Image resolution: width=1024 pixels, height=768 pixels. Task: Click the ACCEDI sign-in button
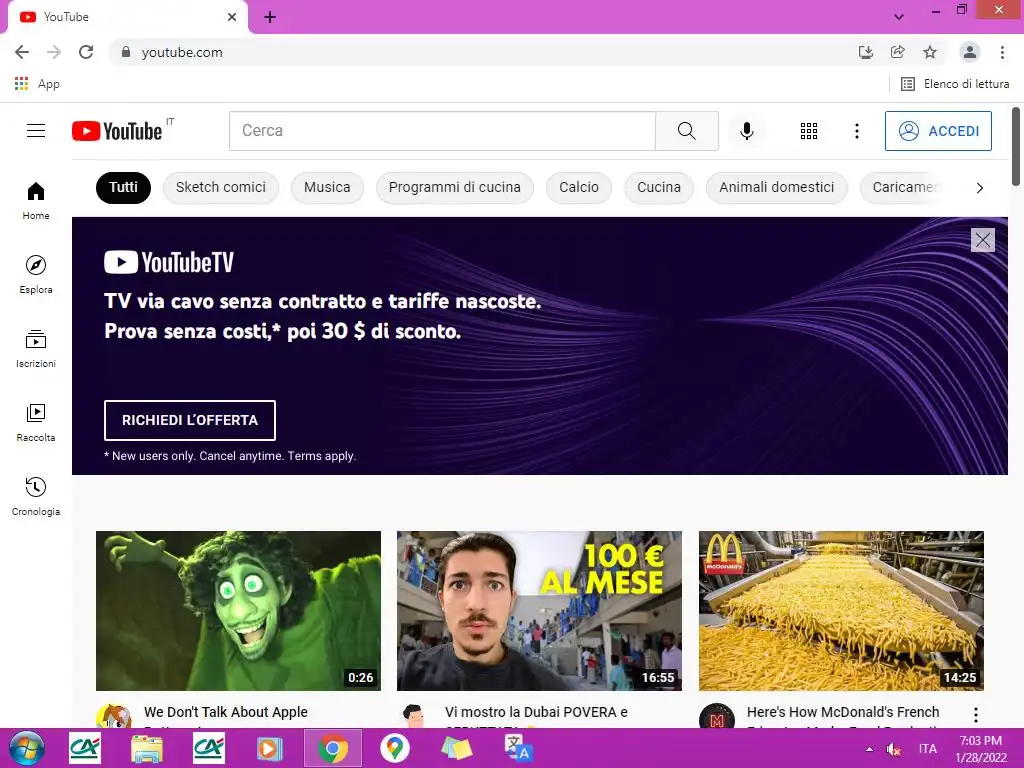[x=938, y=131]
